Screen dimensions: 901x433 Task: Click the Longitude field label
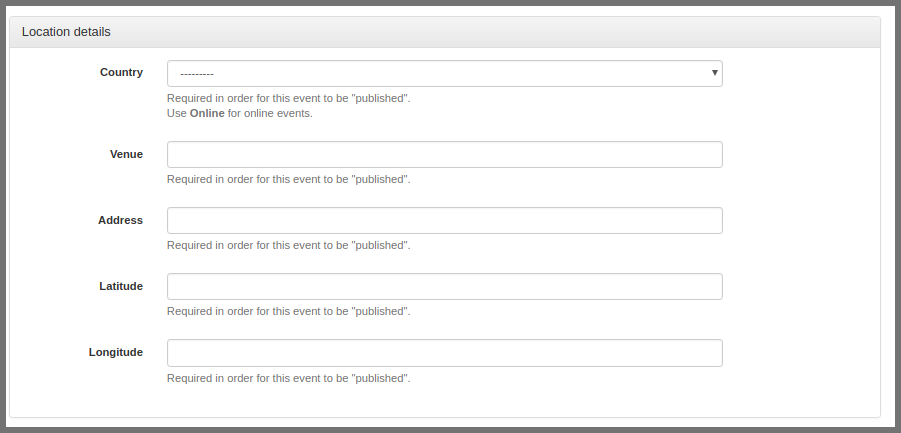click(115, 352)
